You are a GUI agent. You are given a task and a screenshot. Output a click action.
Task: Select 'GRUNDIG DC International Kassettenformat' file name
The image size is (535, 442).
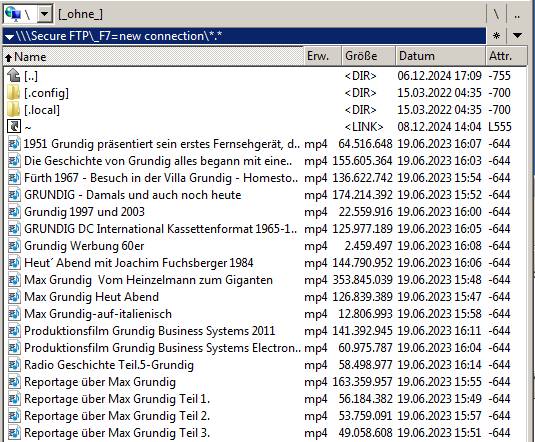160,229
